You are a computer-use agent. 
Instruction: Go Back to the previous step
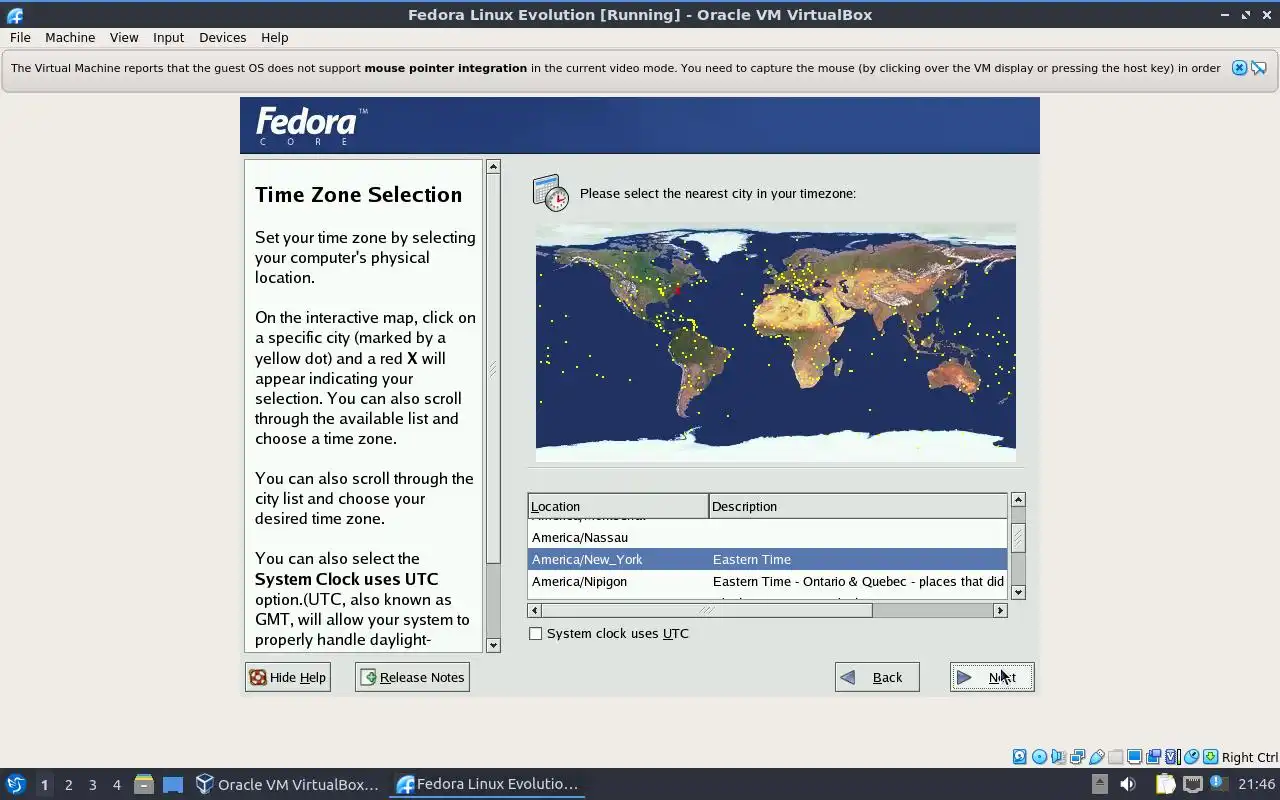click(877, 677)
